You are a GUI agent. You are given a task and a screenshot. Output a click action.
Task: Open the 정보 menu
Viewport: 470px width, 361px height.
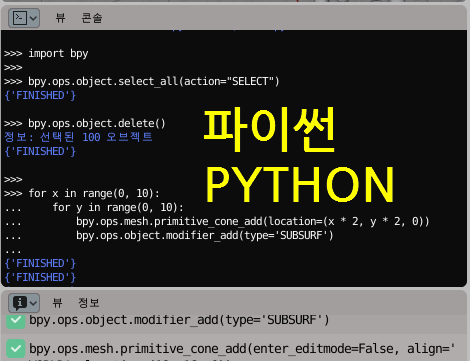pyautogui.click(x=89, y=303)
